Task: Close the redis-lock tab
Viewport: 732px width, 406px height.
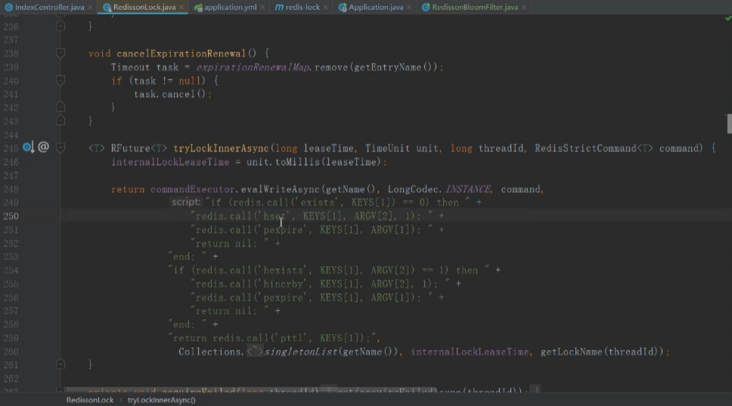Action: pos(325,7)
